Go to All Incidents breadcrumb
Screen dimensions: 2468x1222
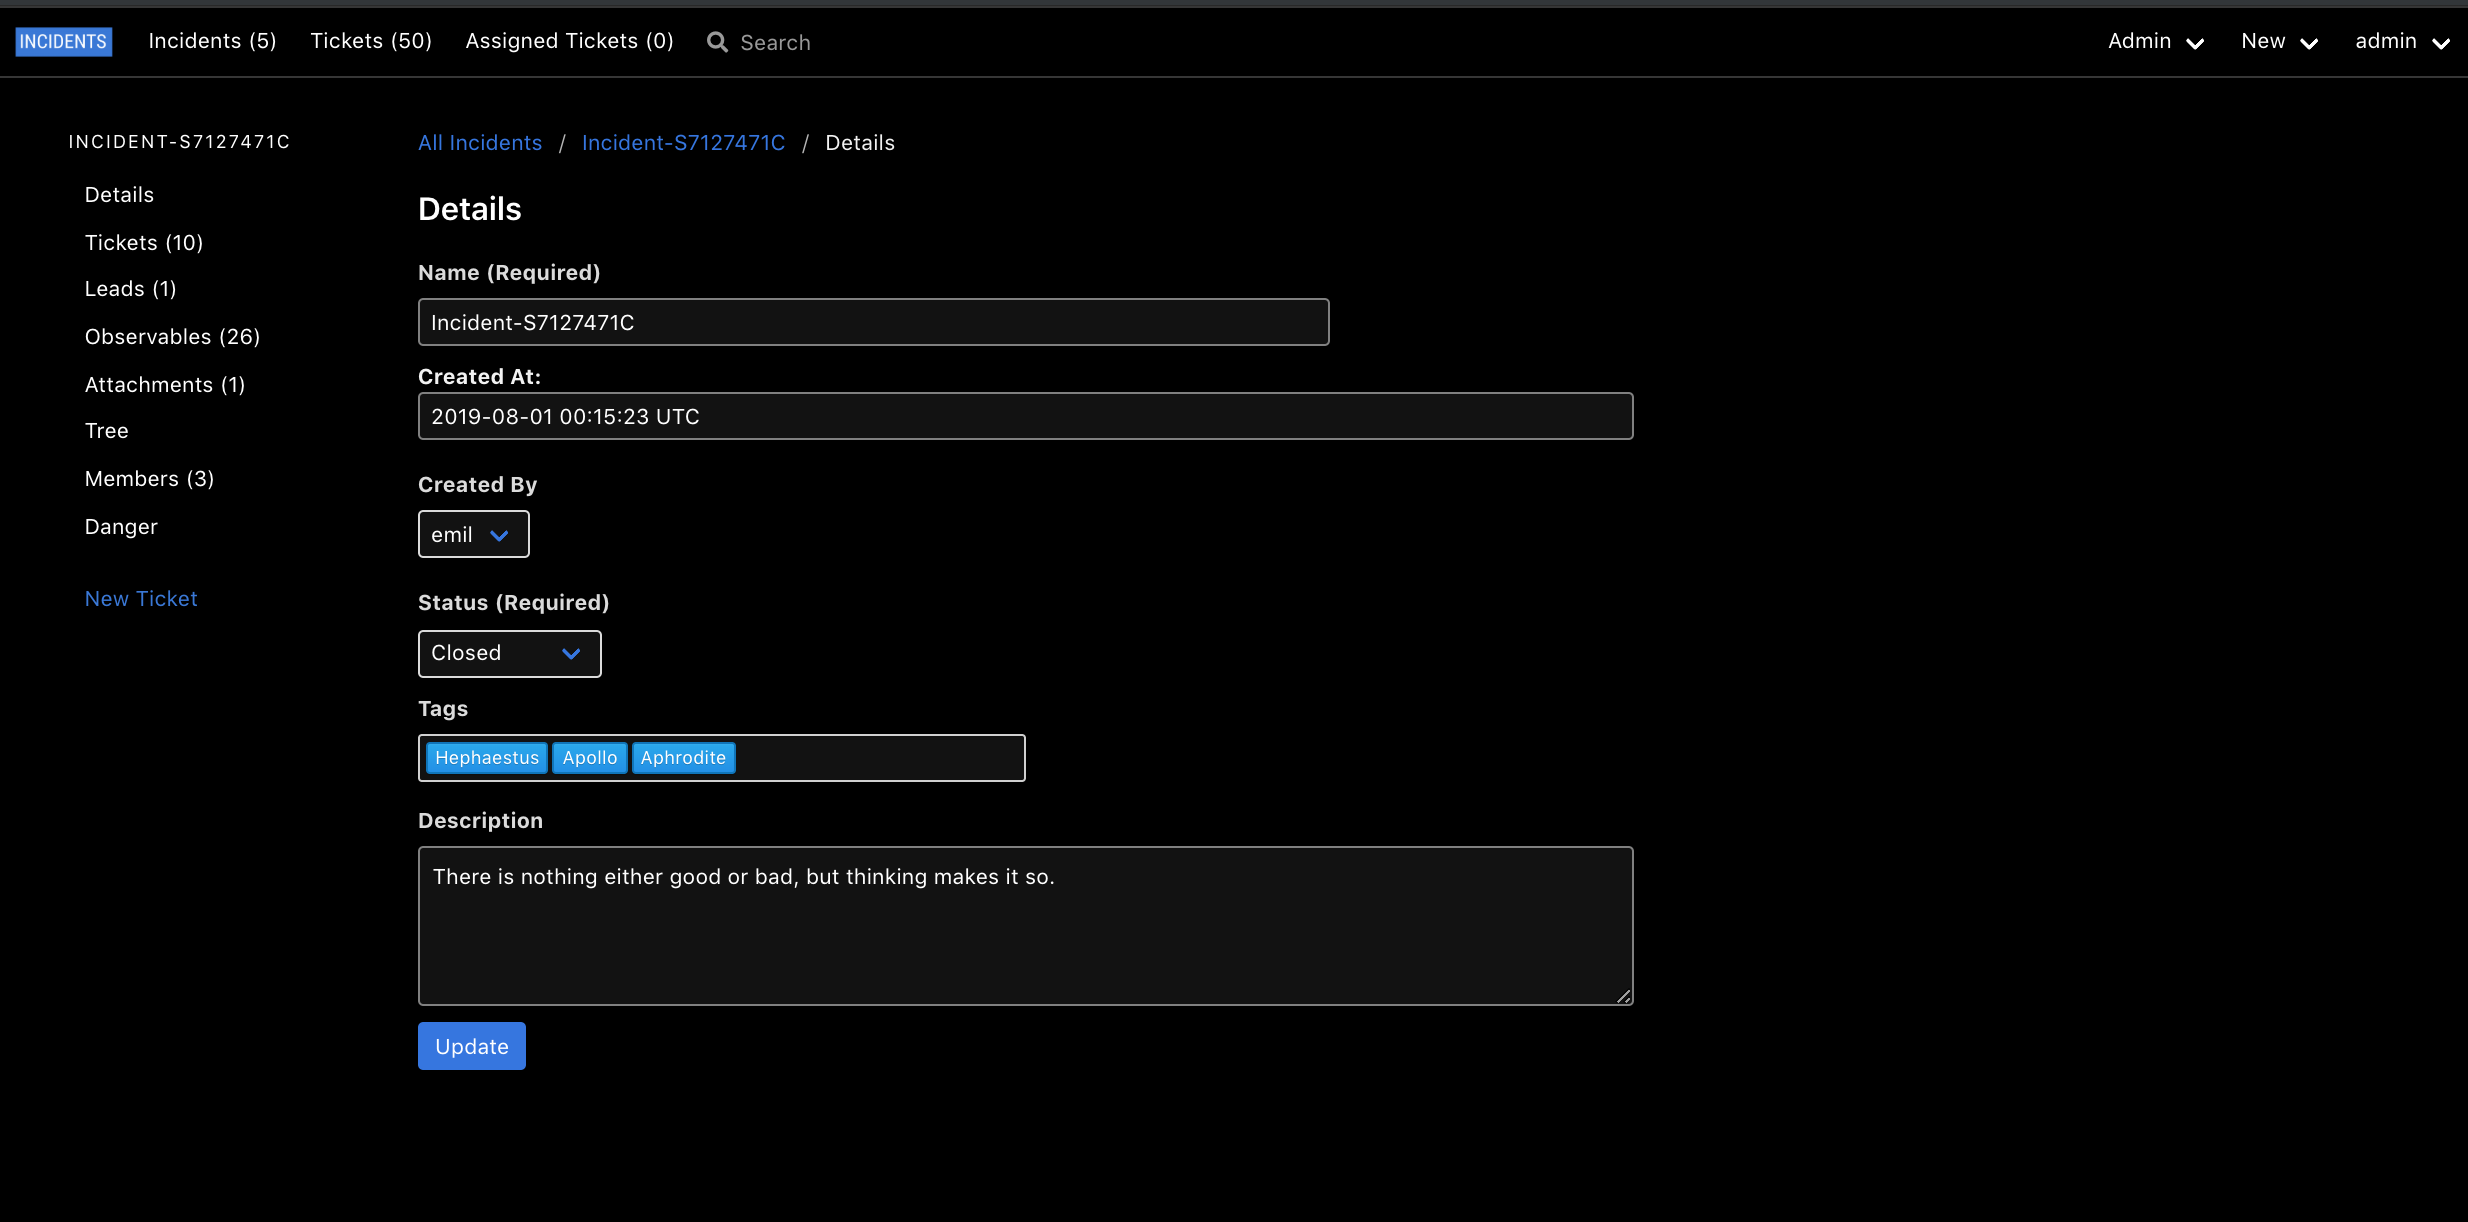pos(480,143)
